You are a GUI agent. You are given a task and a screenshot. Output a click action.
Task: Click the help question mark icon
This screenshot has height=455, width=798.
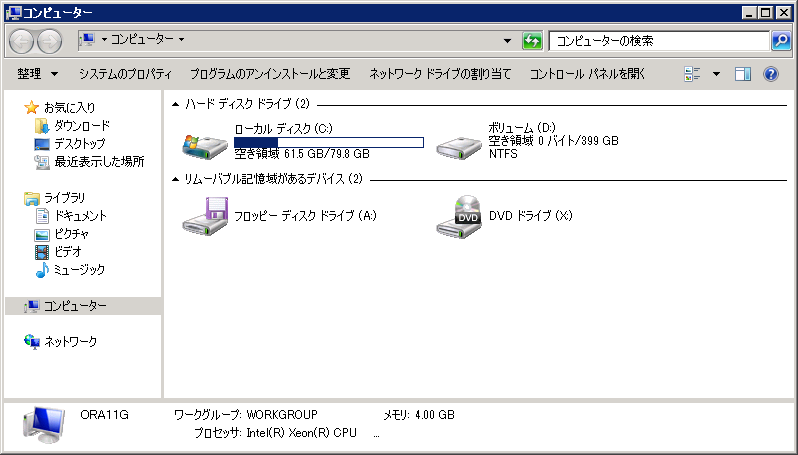[771, 74]
